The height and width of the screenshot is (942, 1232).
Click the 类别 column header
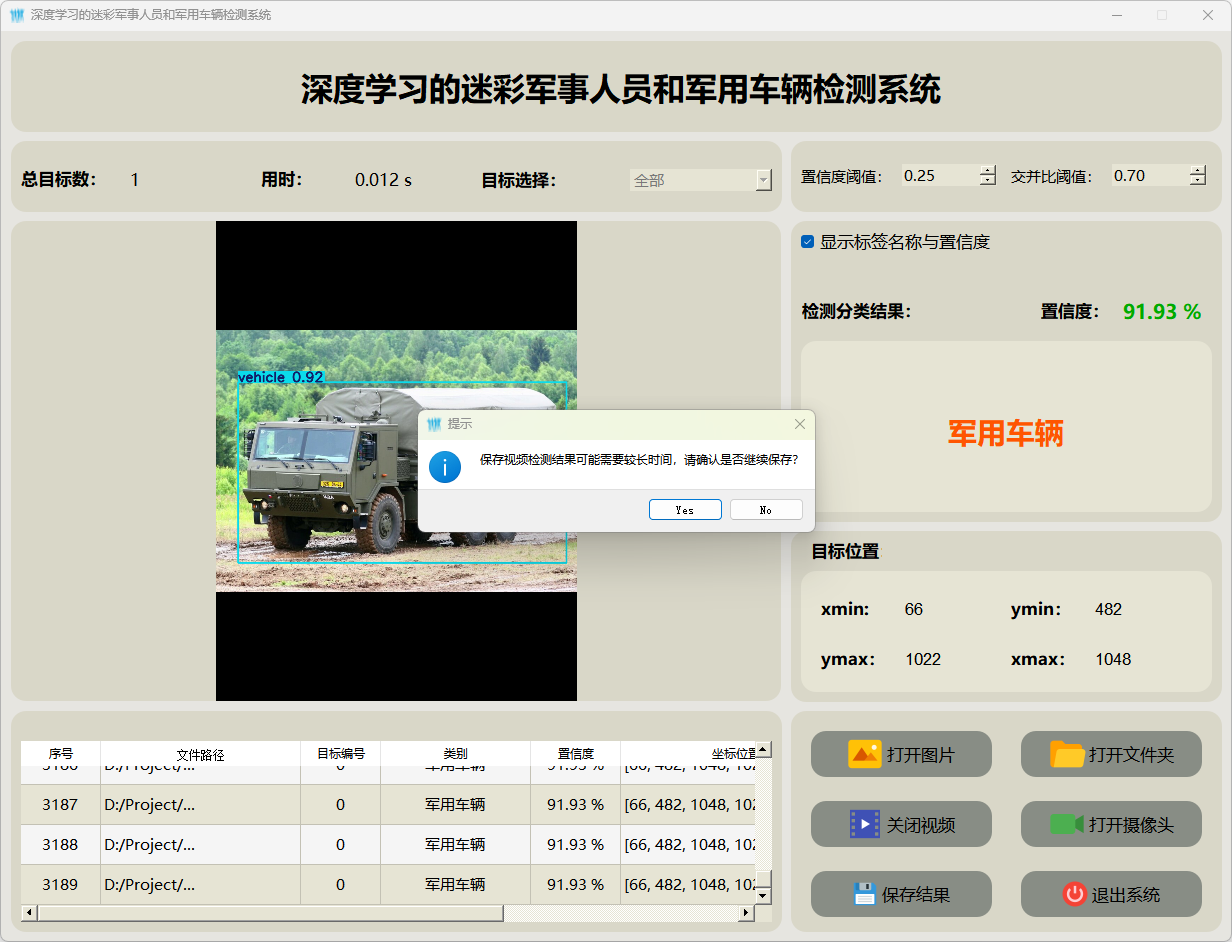click(455, 754)
